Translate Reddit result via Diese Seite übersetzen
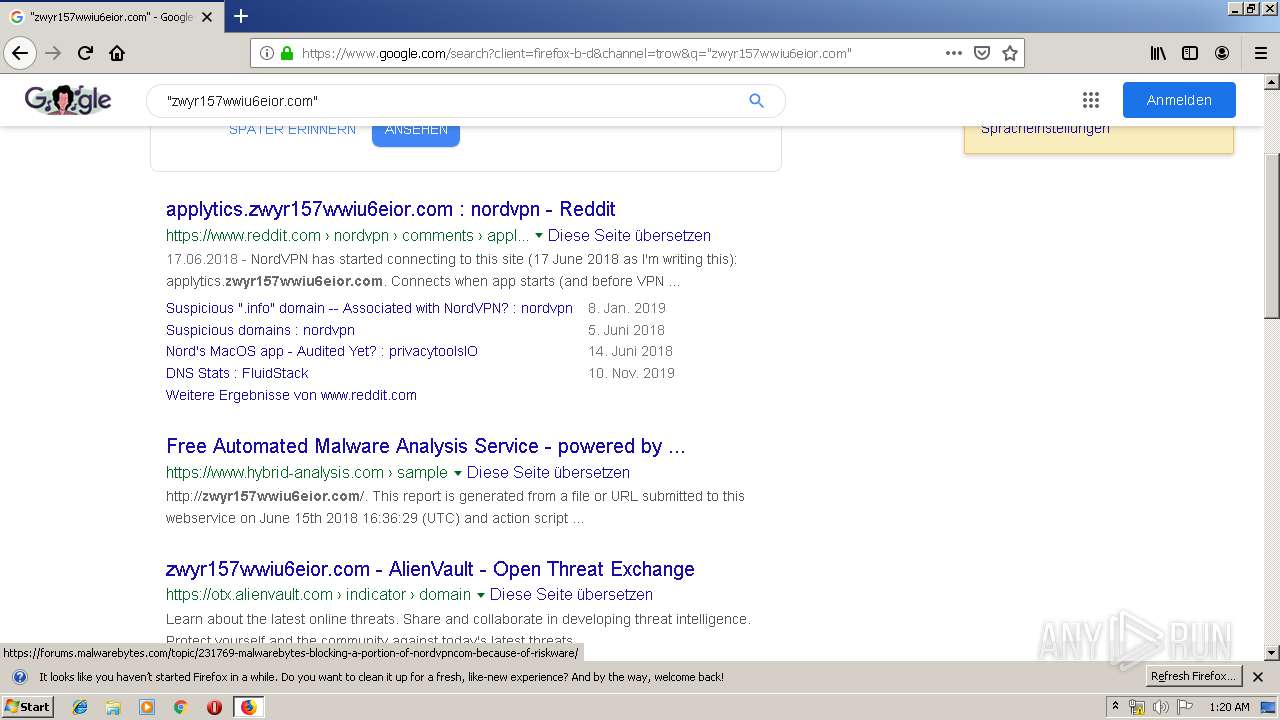Screen dimensions: 1280x720 click(629, 236)
